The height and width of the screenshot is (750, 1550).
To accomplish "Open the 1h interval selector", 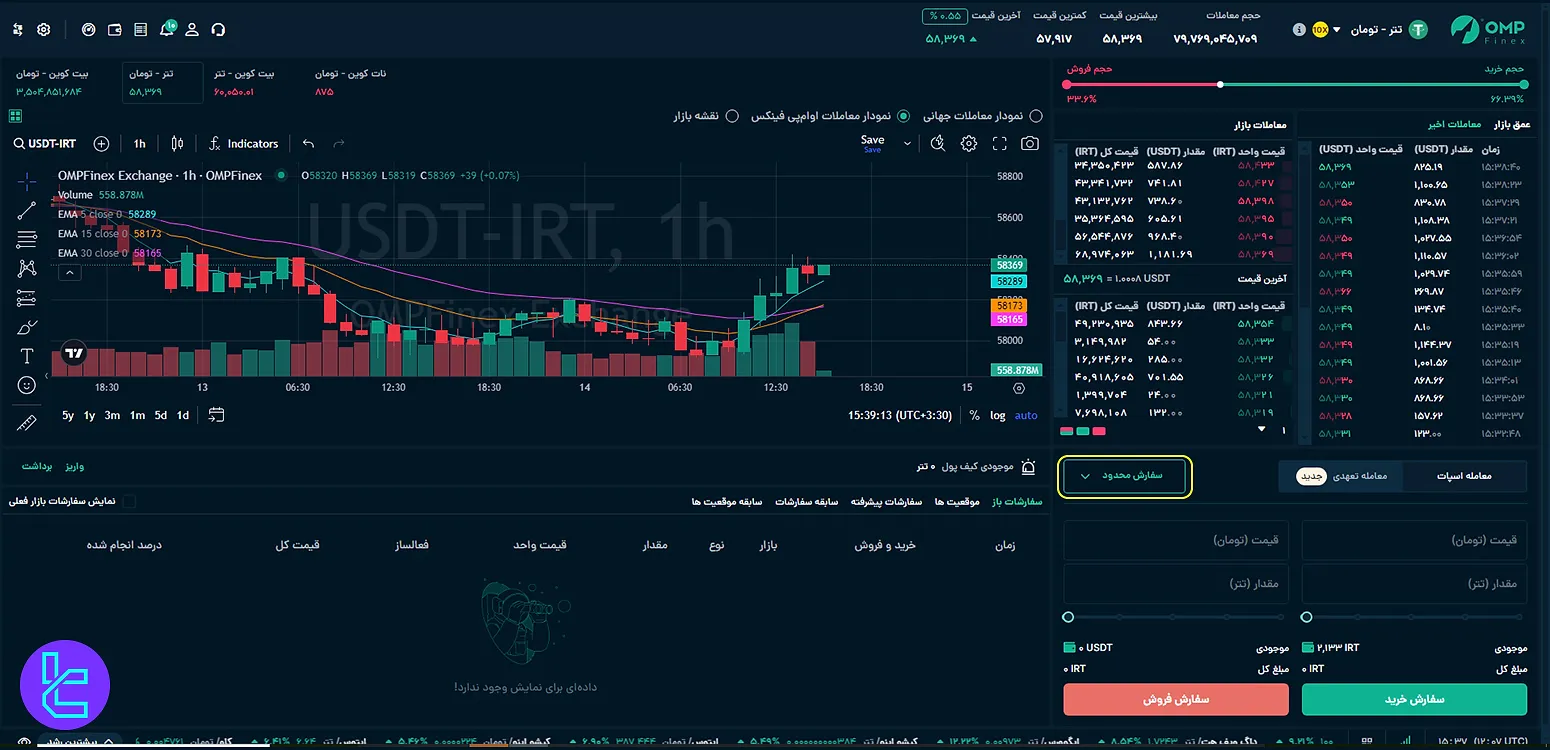I will [138, 143].
